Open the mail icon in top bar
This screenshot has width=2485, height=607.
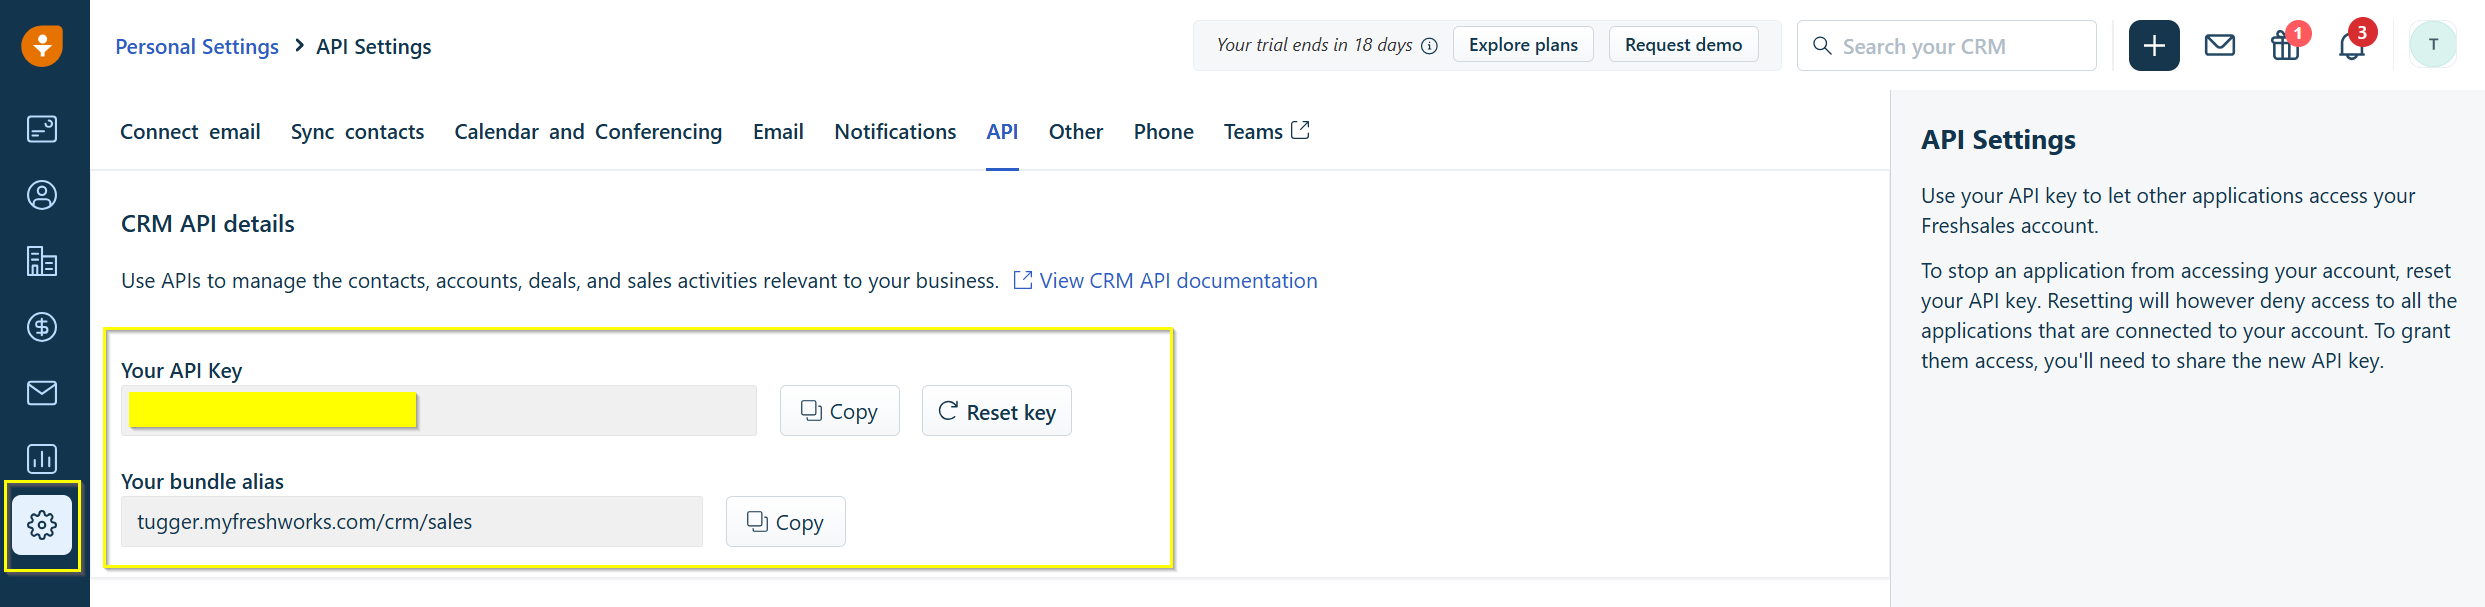point(2220,45)
